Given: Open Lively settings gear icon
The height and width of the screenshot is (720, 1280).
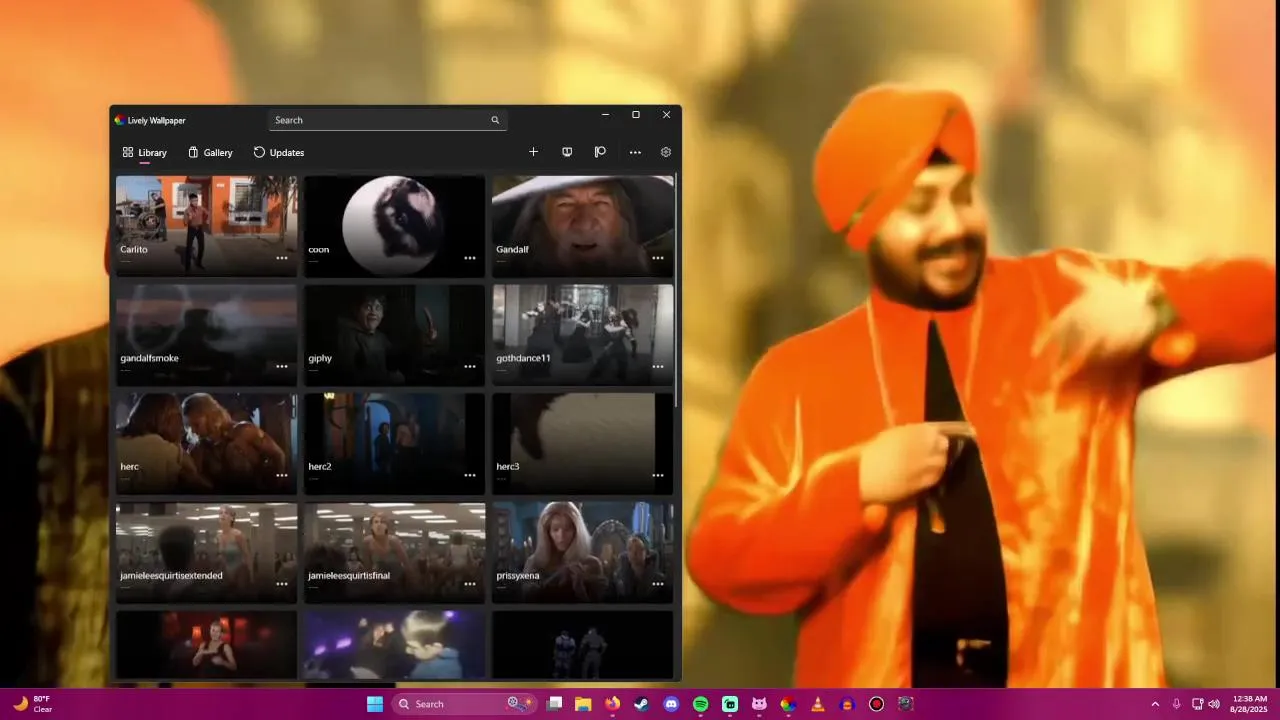Looking at the screenshot, I should click(x=666, y=152).
